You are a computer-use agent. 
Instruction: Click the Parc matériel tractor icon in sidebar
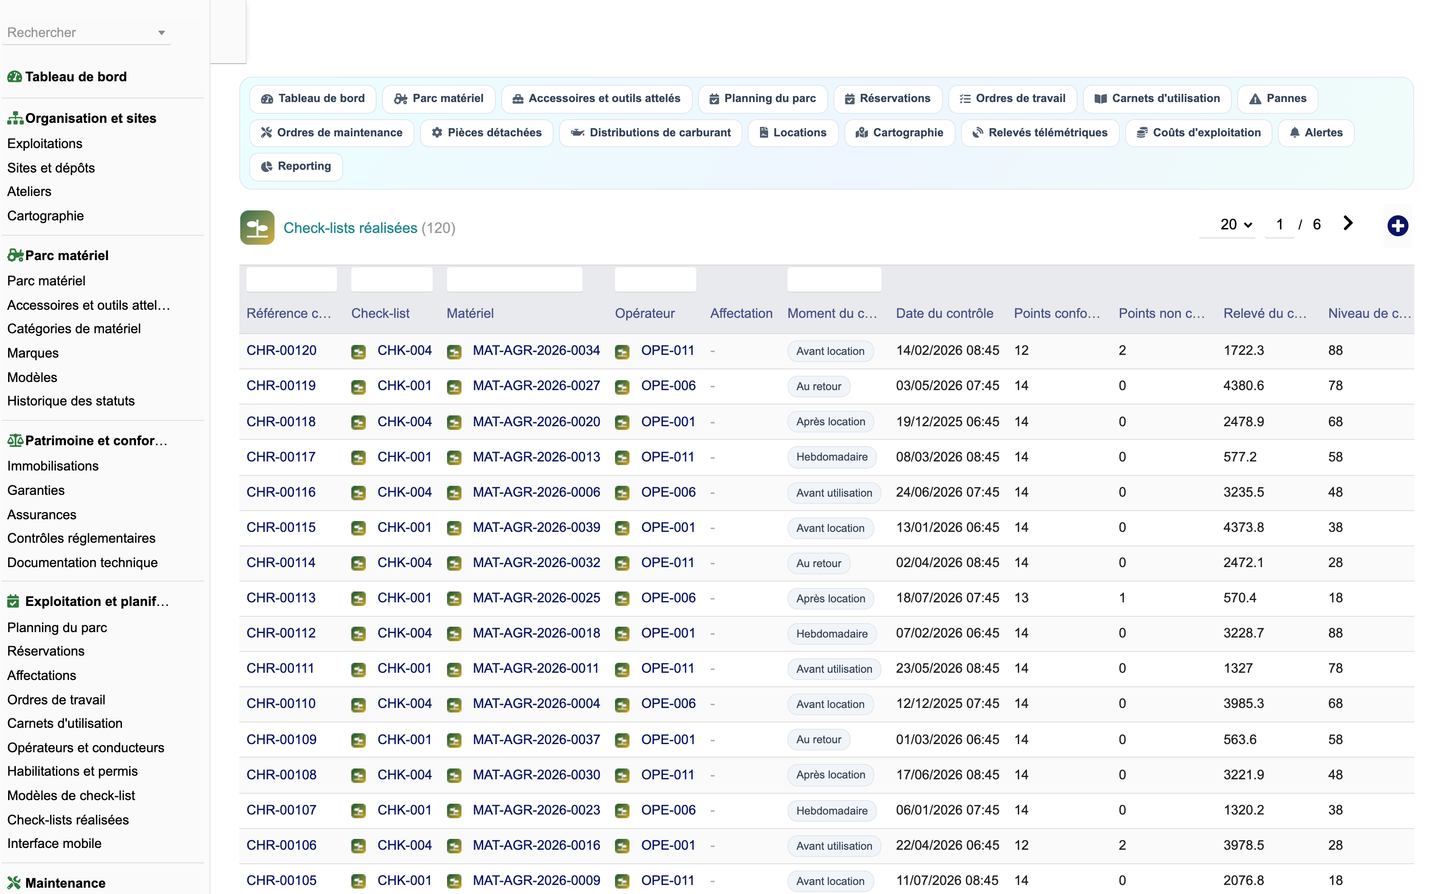[x=15, y=255]
